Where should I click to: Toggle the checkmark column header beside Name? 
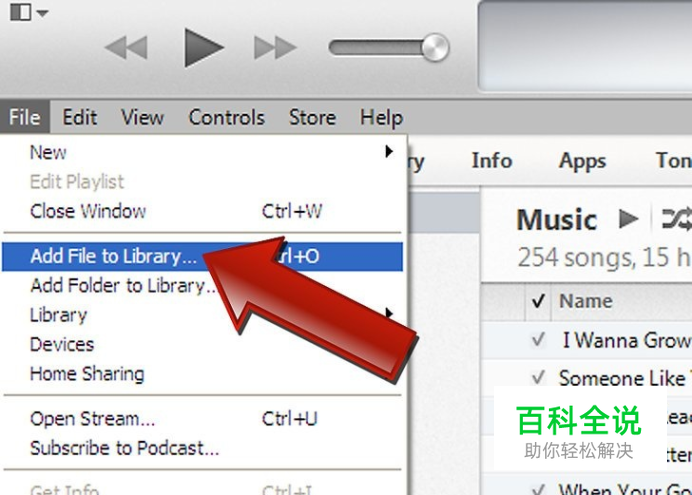(538, 302)
